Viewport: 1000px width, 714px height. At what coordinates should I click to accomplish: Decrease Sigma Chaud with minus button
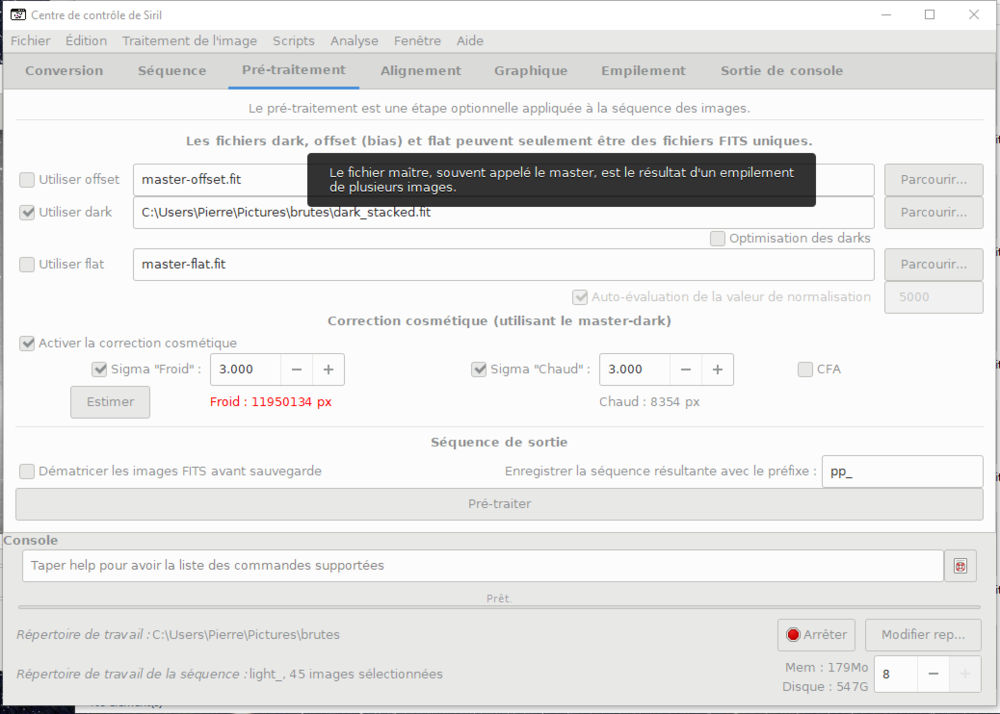coord(686,369)
